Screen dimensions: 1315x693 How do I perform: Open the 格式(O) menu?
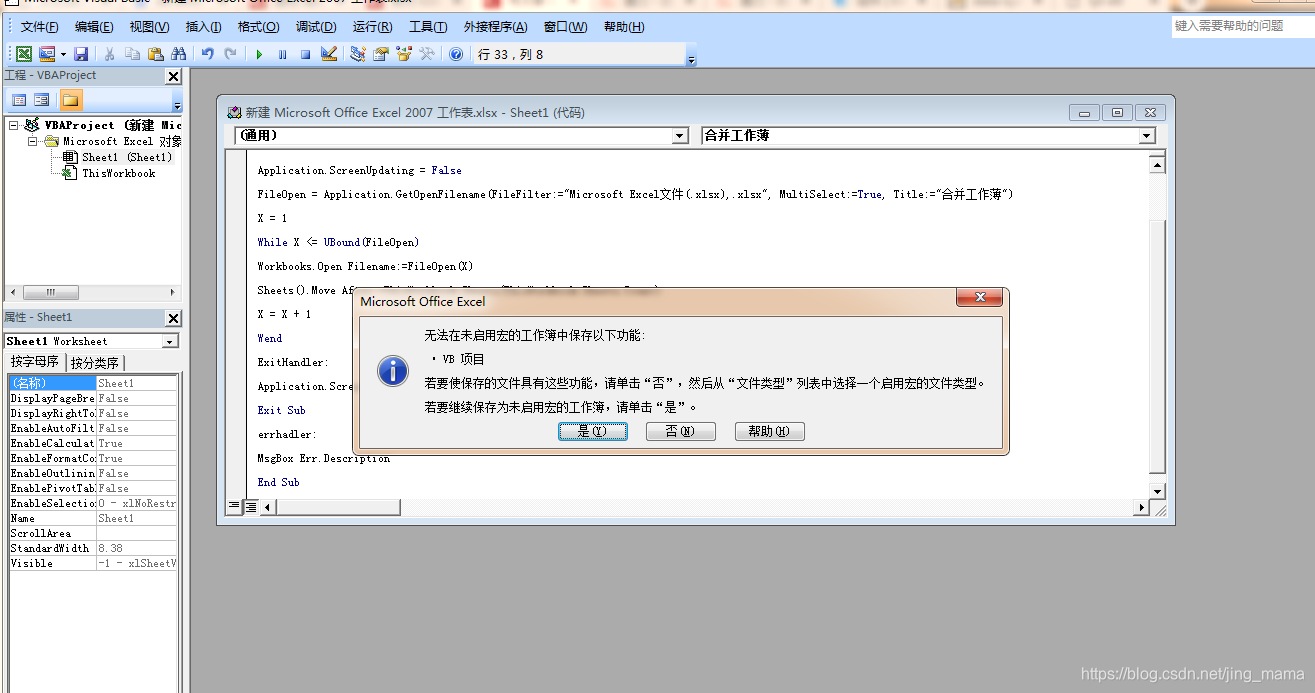258,27
